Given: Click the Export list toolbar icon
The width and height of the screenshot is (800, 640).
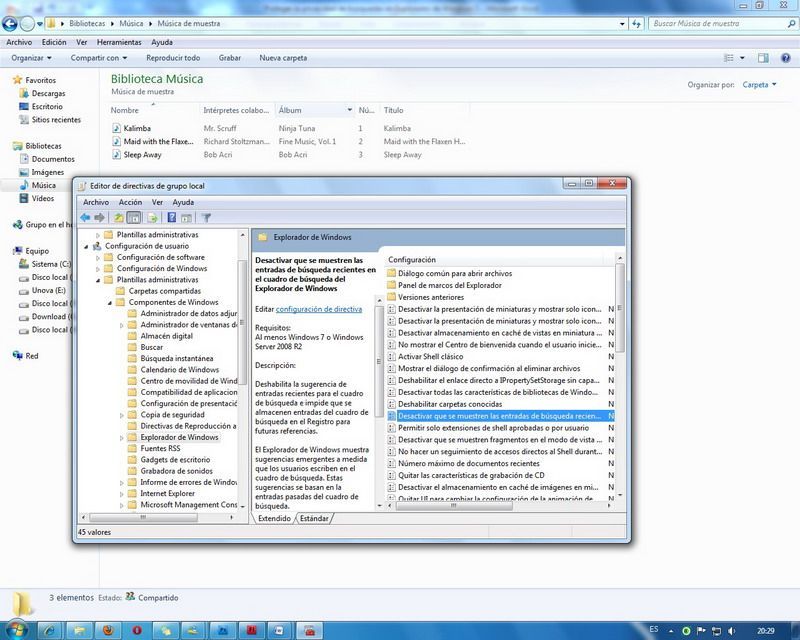Looking at the screenshot, I should click(153, 217).
